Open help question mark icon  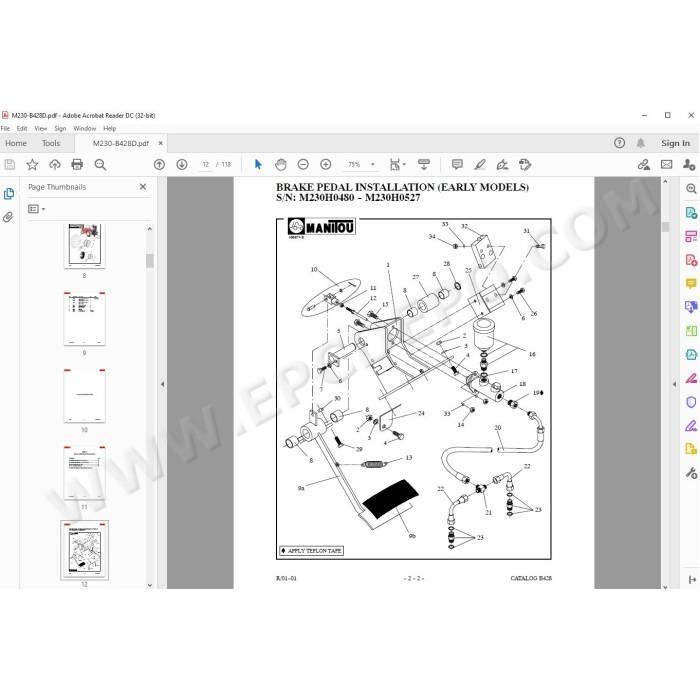coord(619,143)
